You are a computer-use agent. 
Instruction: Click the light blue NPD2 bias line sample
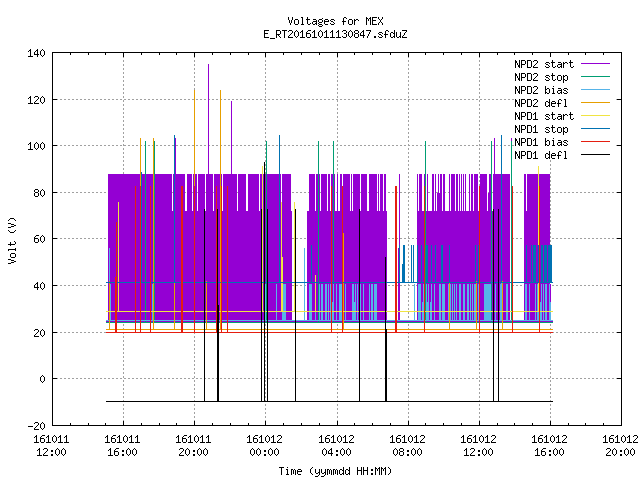(595, 90)
